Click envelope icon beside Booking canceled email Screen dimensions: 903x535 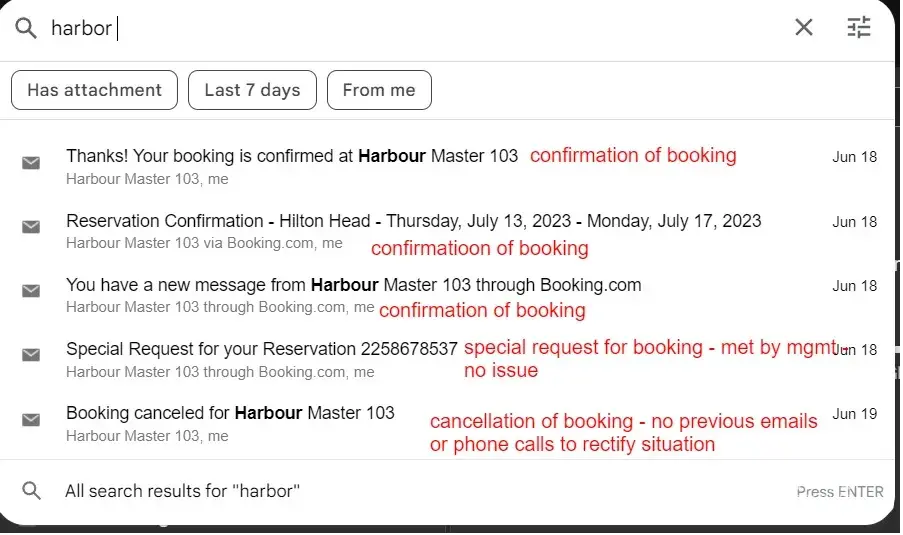click(31, 419)
